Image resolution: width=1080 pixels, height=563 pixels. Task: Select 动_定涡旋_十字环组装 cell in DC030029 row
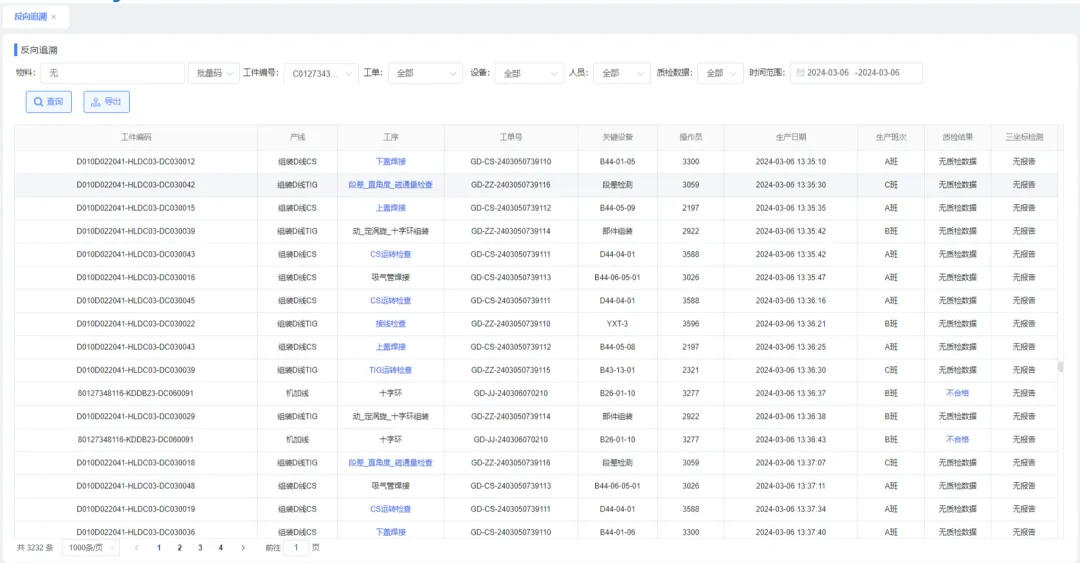(391, 416)
